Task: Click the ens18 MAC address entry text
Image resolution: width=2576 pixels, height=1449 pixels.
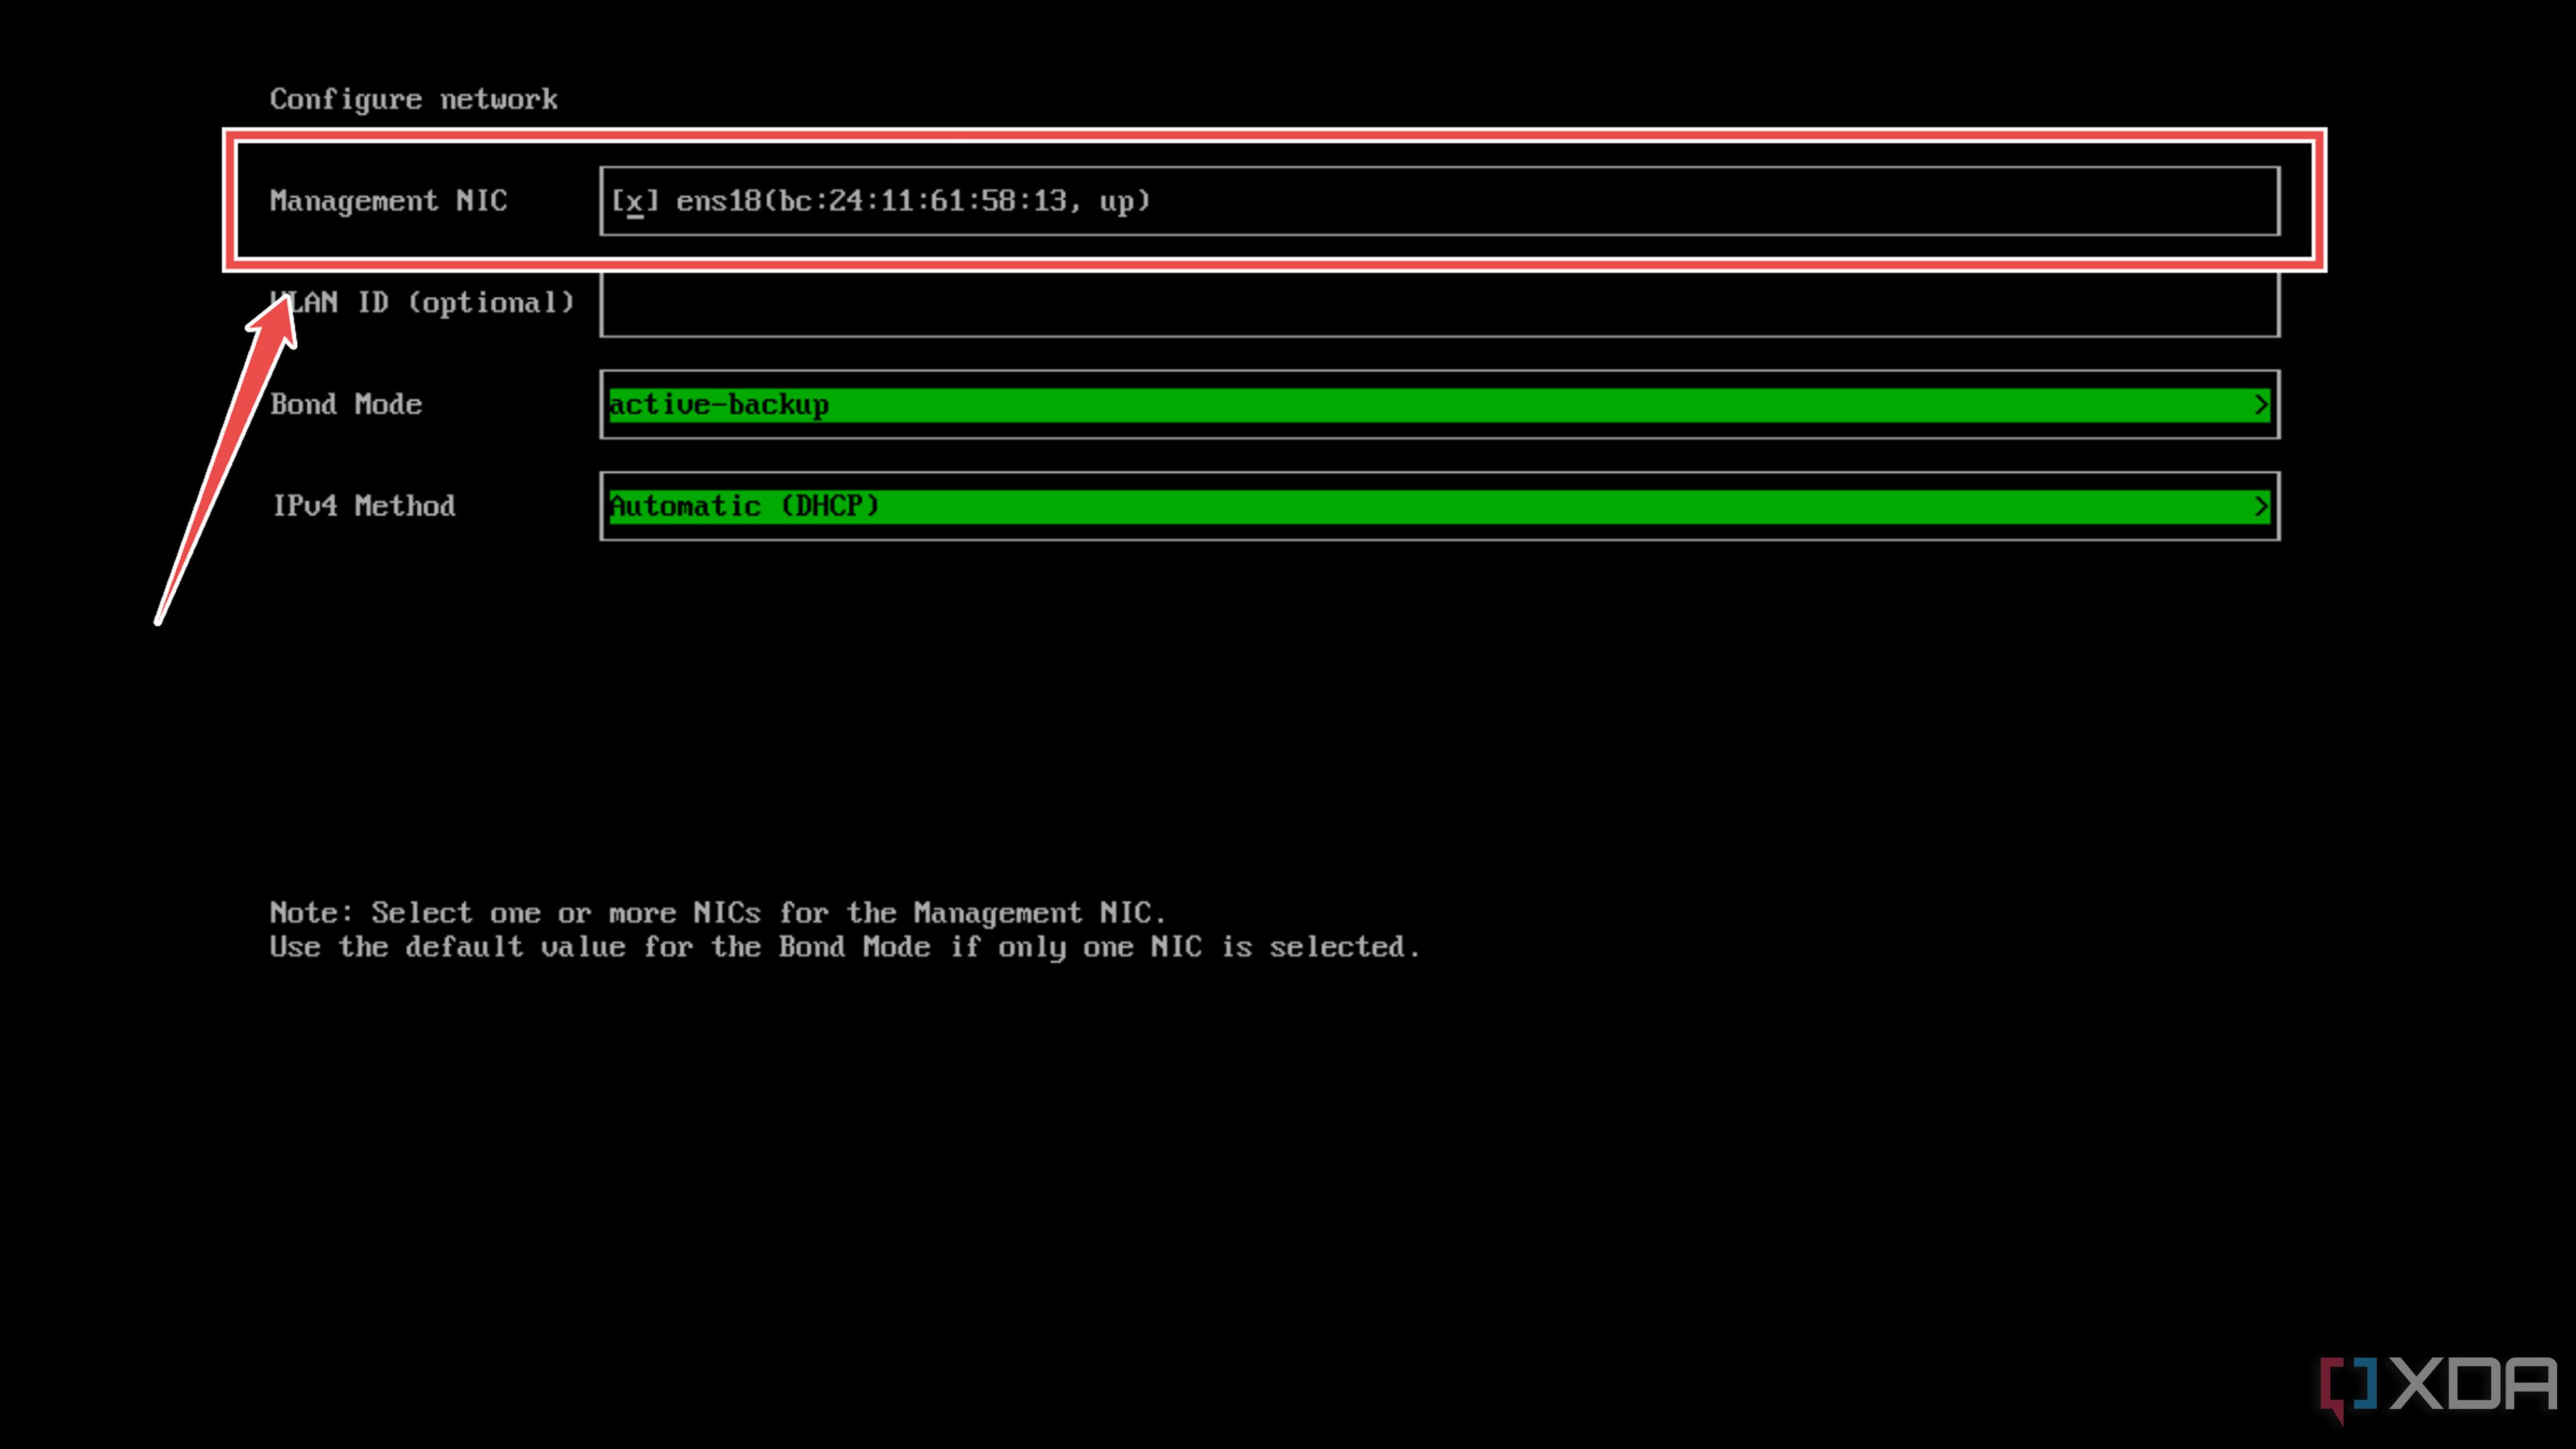Action: pyautogui.click(x=913, y=201)
